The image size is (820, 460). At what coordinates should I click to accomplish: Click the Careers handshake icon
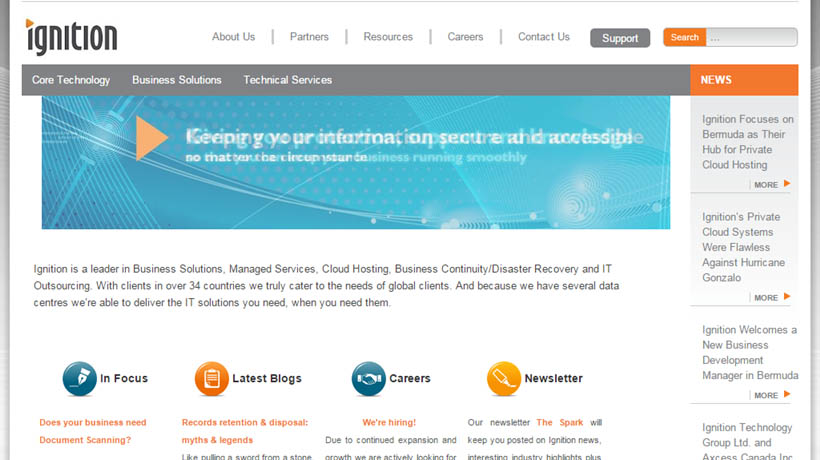[368, 378]
